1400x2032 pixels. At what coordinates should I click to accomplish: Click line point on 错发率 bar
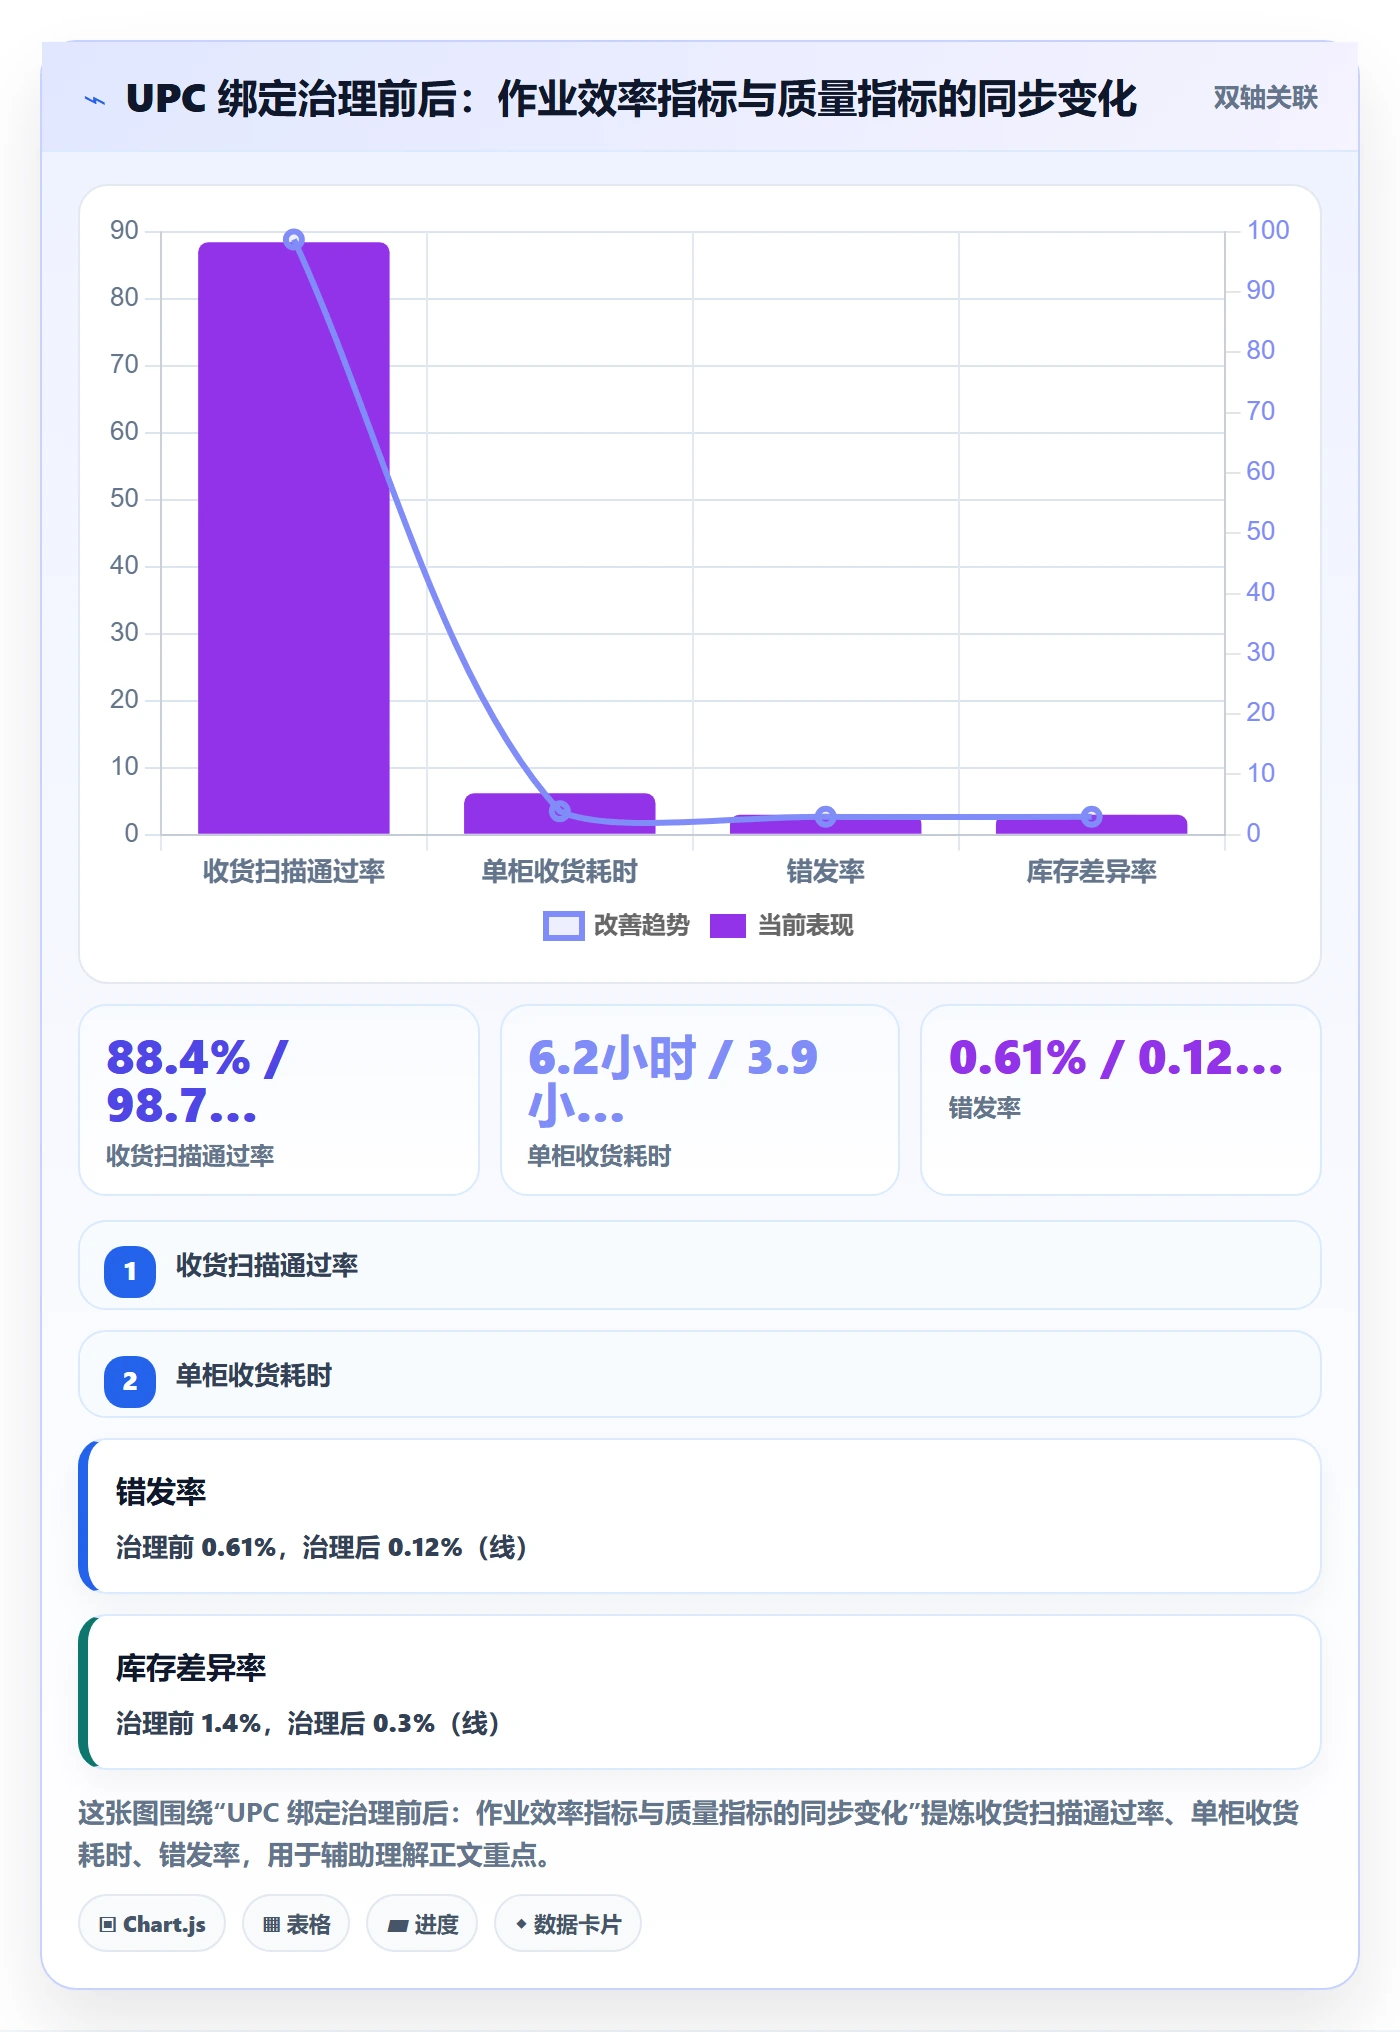pos(826,817)
